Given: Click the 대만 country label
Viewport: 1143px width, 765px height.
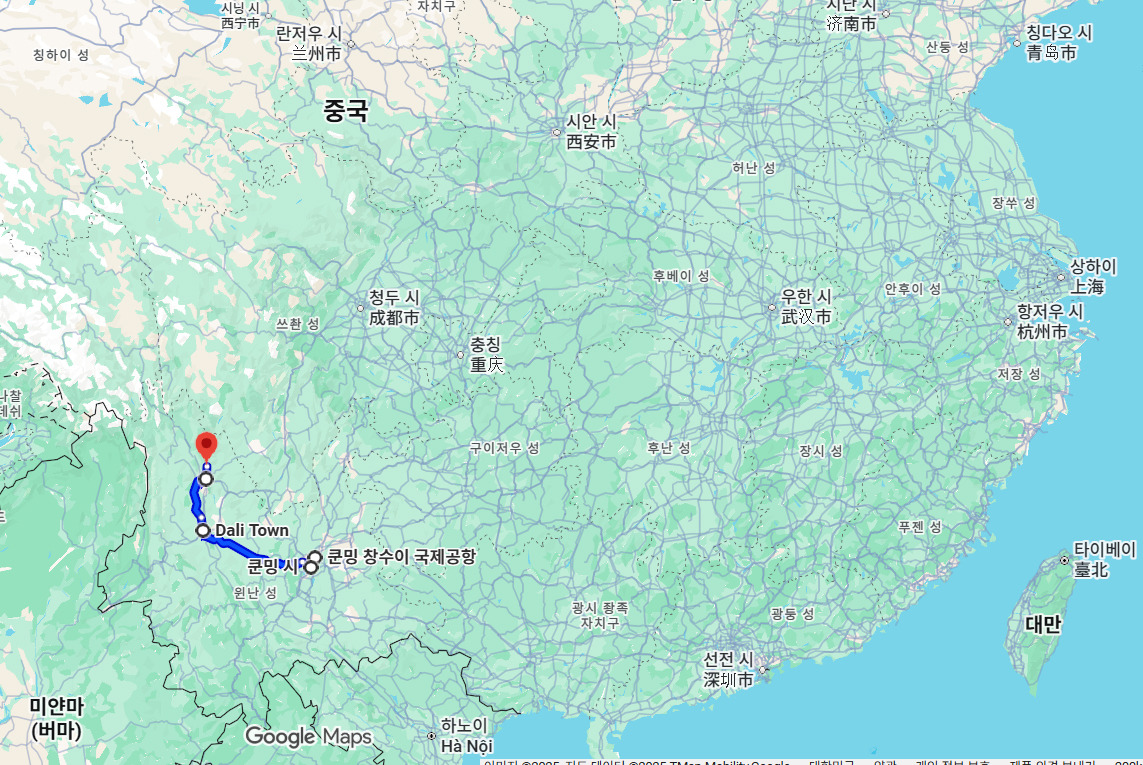Looking at the screenshot, I should 1043,624.
